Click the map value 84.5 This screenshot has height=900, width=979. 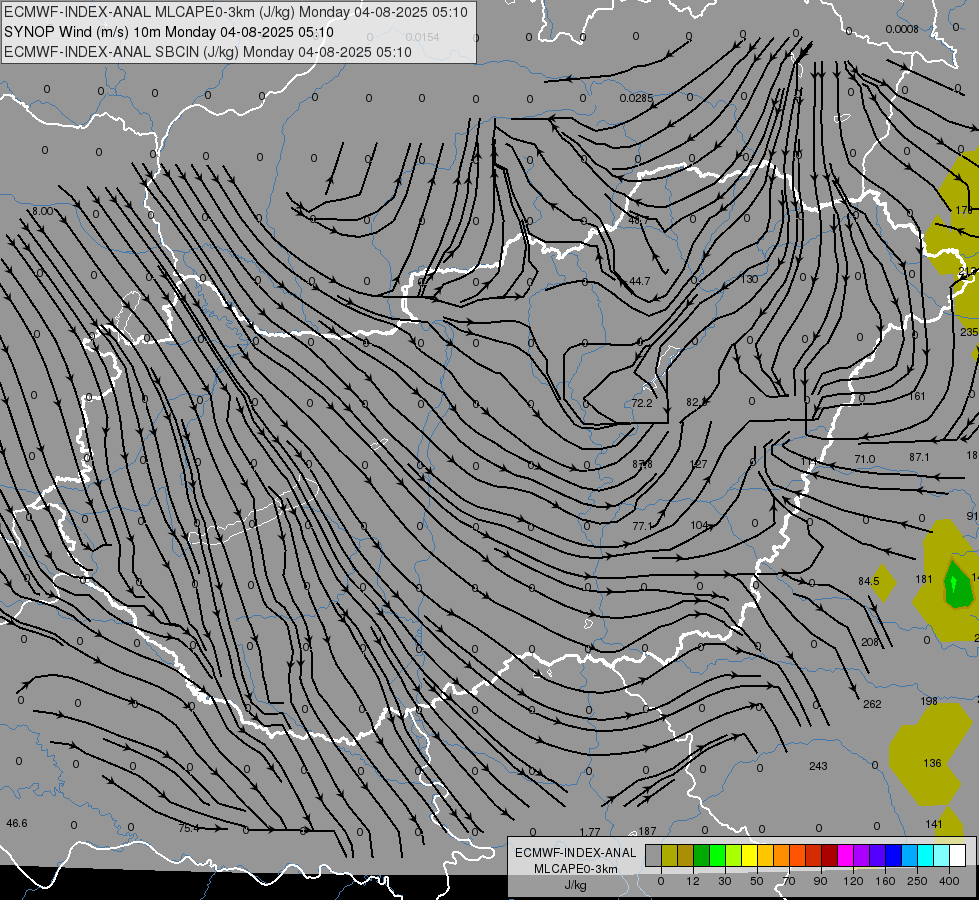868,581
